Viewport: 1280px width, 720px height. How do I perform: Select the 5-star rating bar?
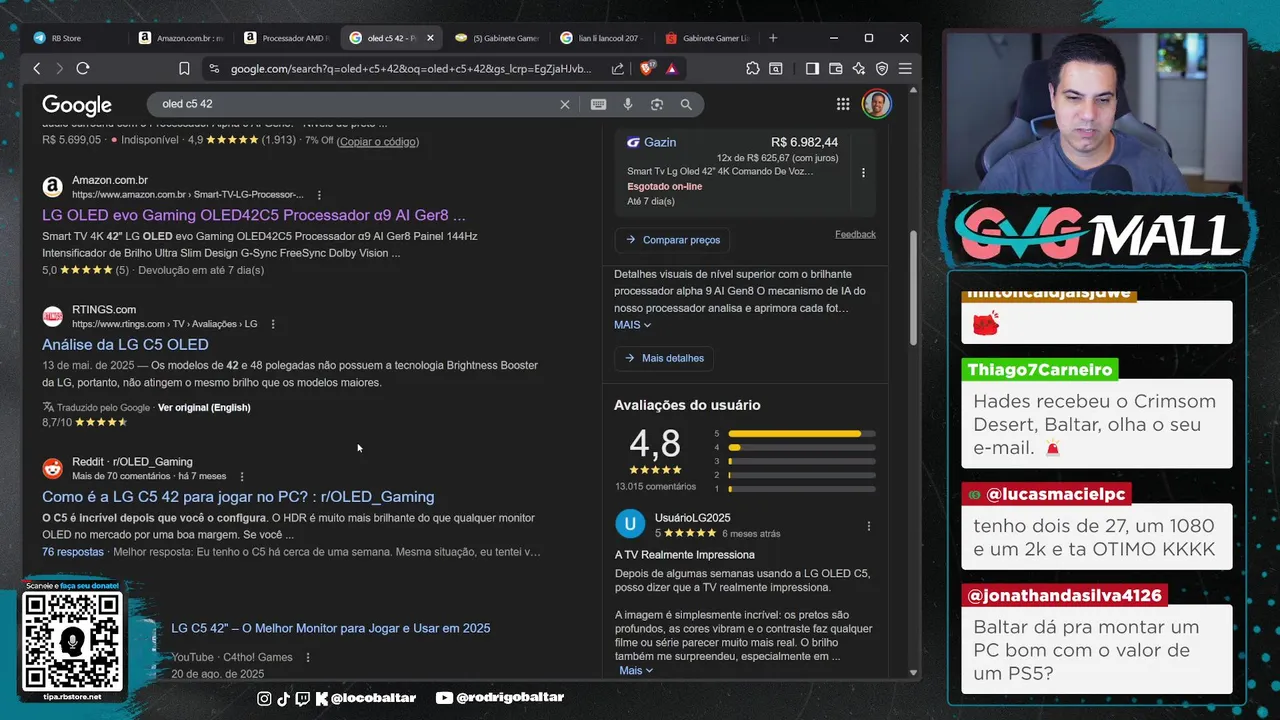802,434
